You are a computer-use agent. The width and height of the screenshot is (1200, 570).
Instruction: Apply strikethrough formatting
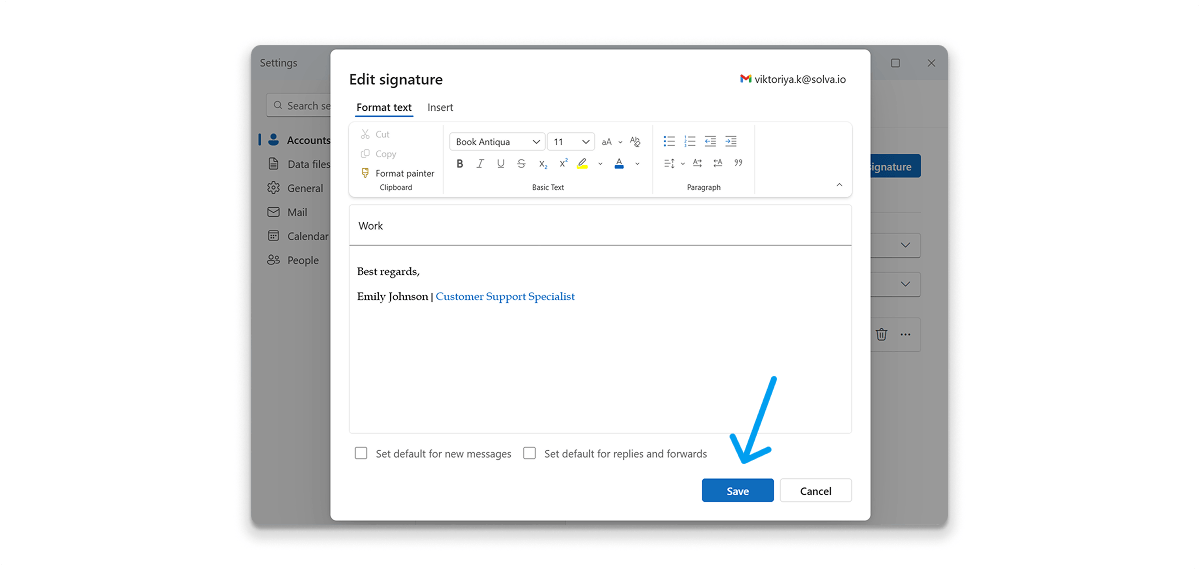click(x=521, y=163)
